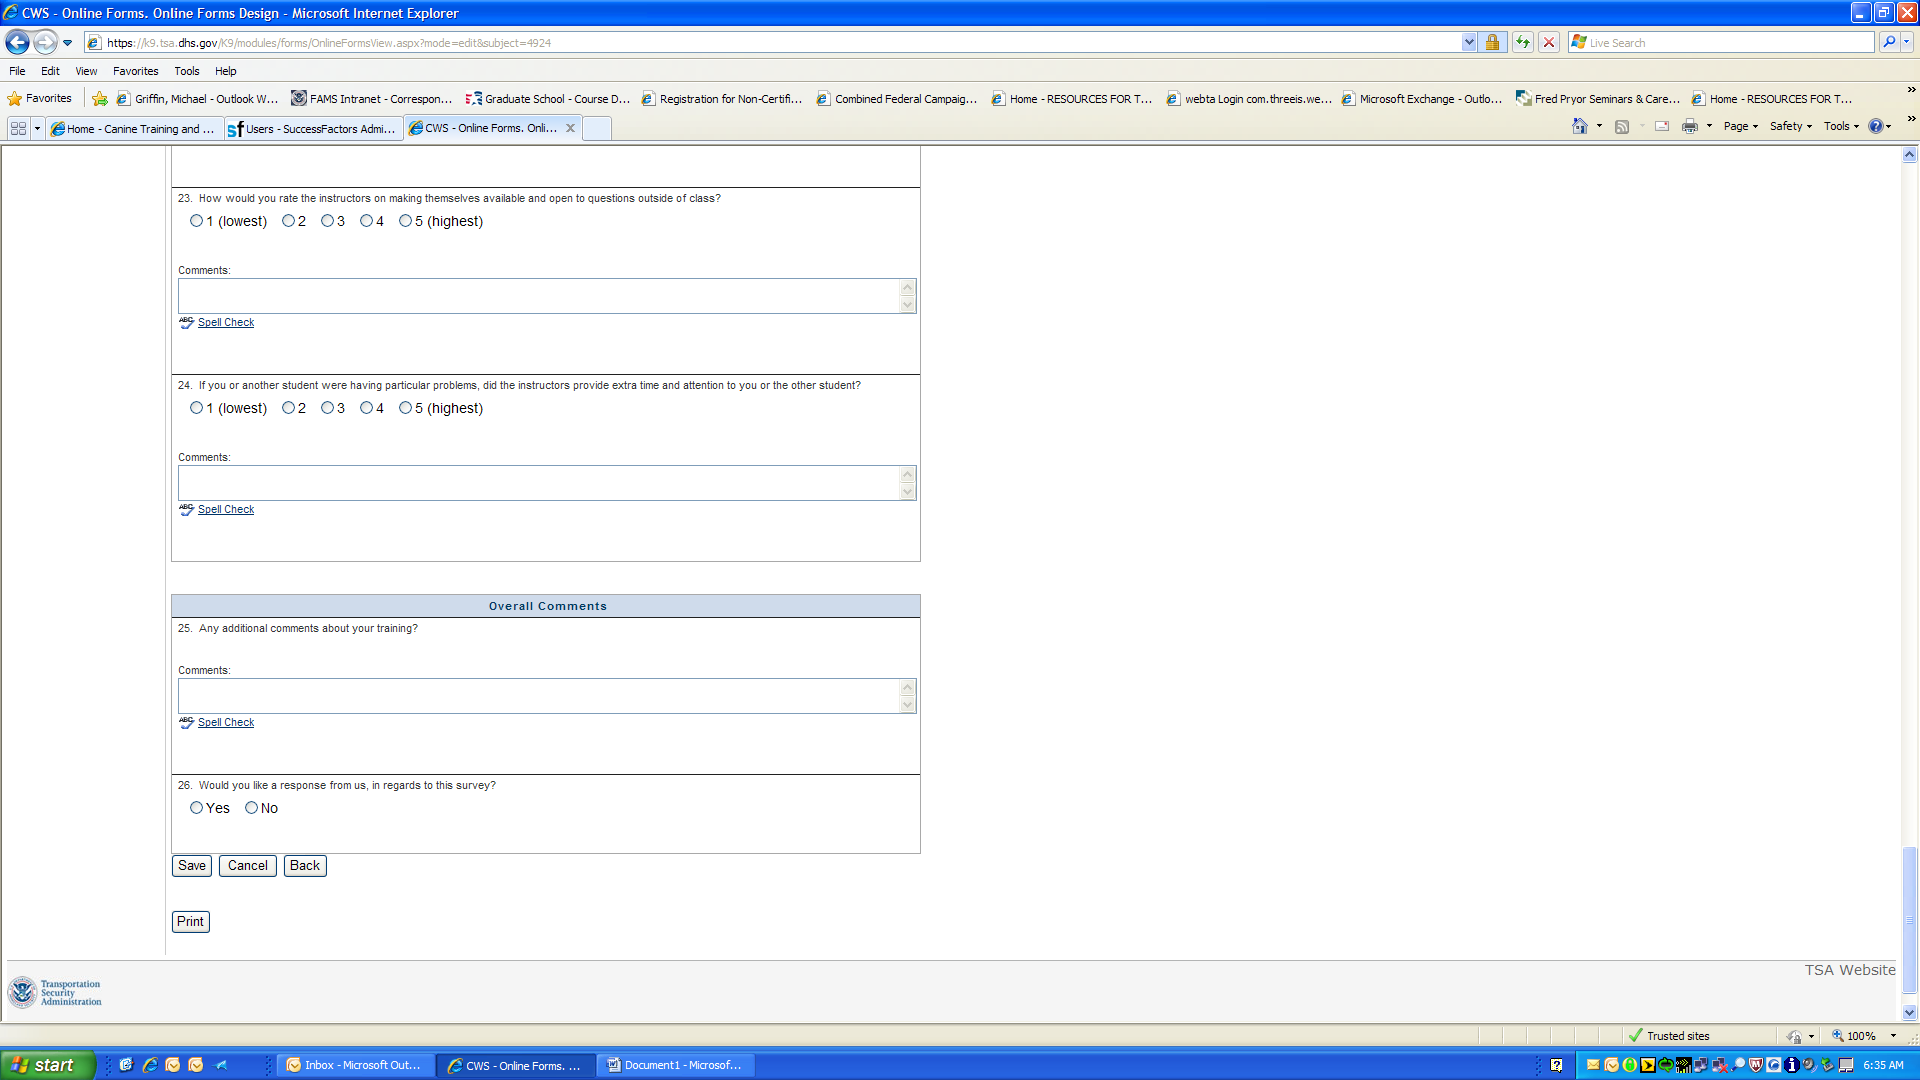Viewport: 1920px width, 1080px height.
Task: Click the question 24 comments text box
Action: point(540,483)
